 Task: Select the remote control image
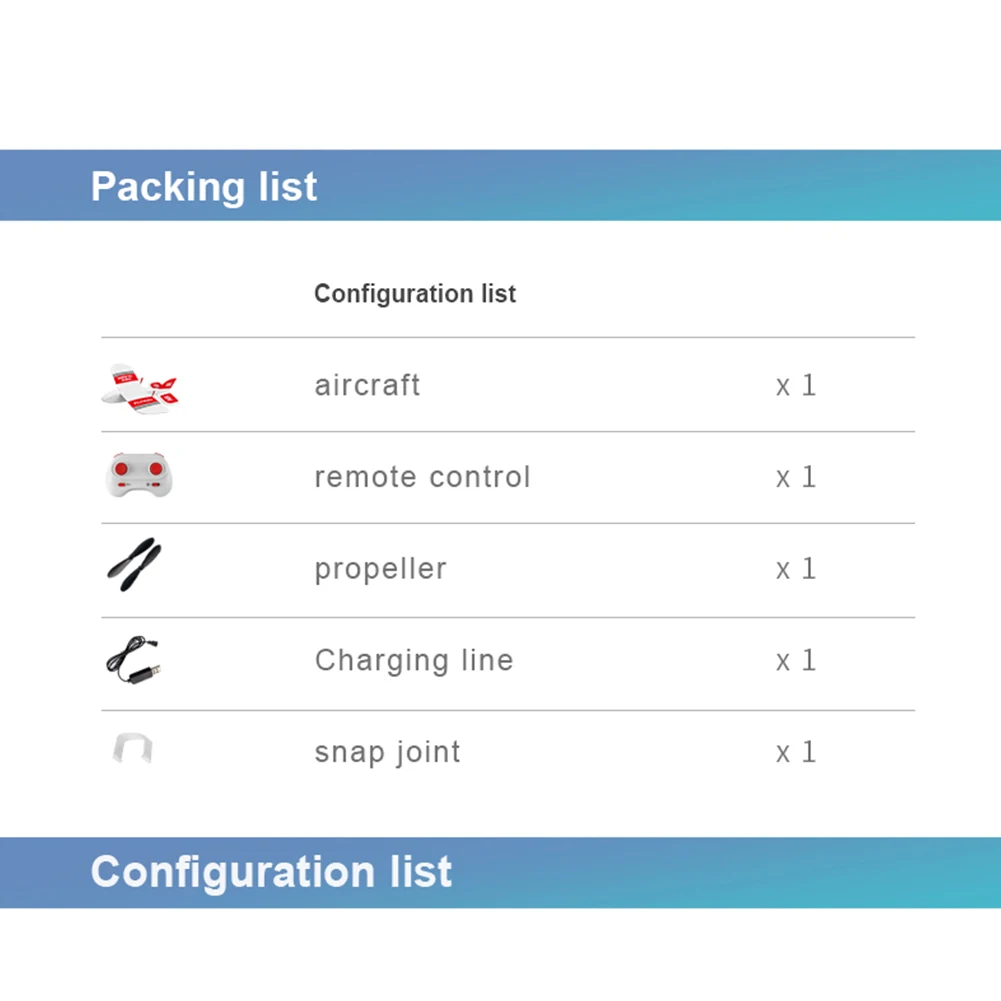click(x=139, y=476)
